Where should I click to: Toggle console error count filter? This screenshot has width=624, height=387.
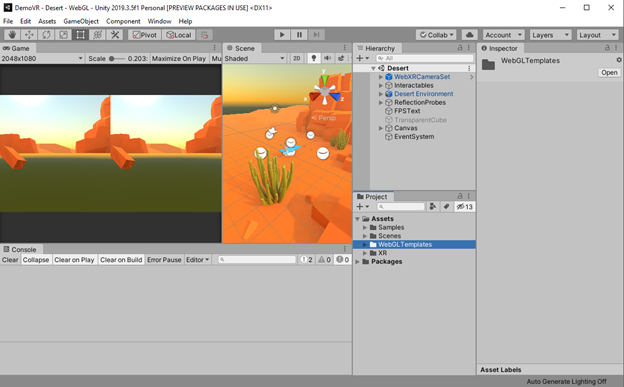pyautogui.click(x=343, y=260)
